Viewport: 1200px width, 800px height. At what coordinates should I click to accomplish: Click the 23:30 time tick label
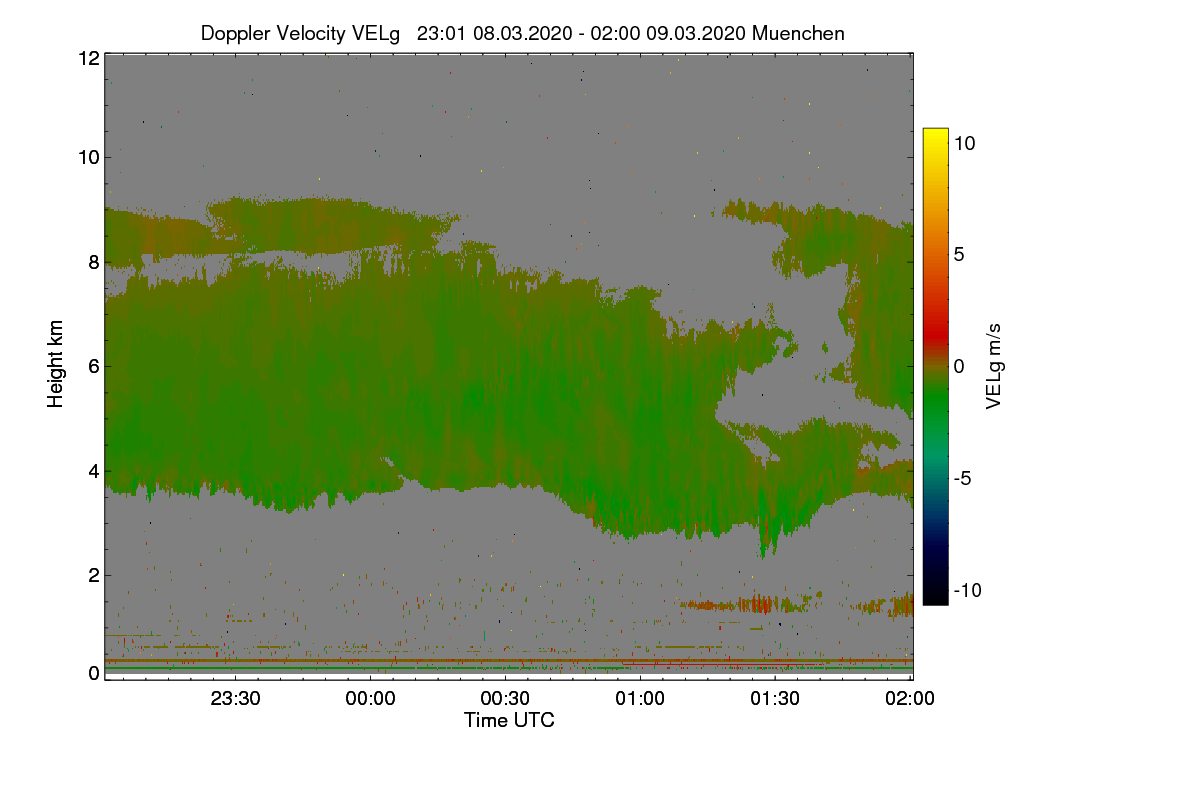236,698
